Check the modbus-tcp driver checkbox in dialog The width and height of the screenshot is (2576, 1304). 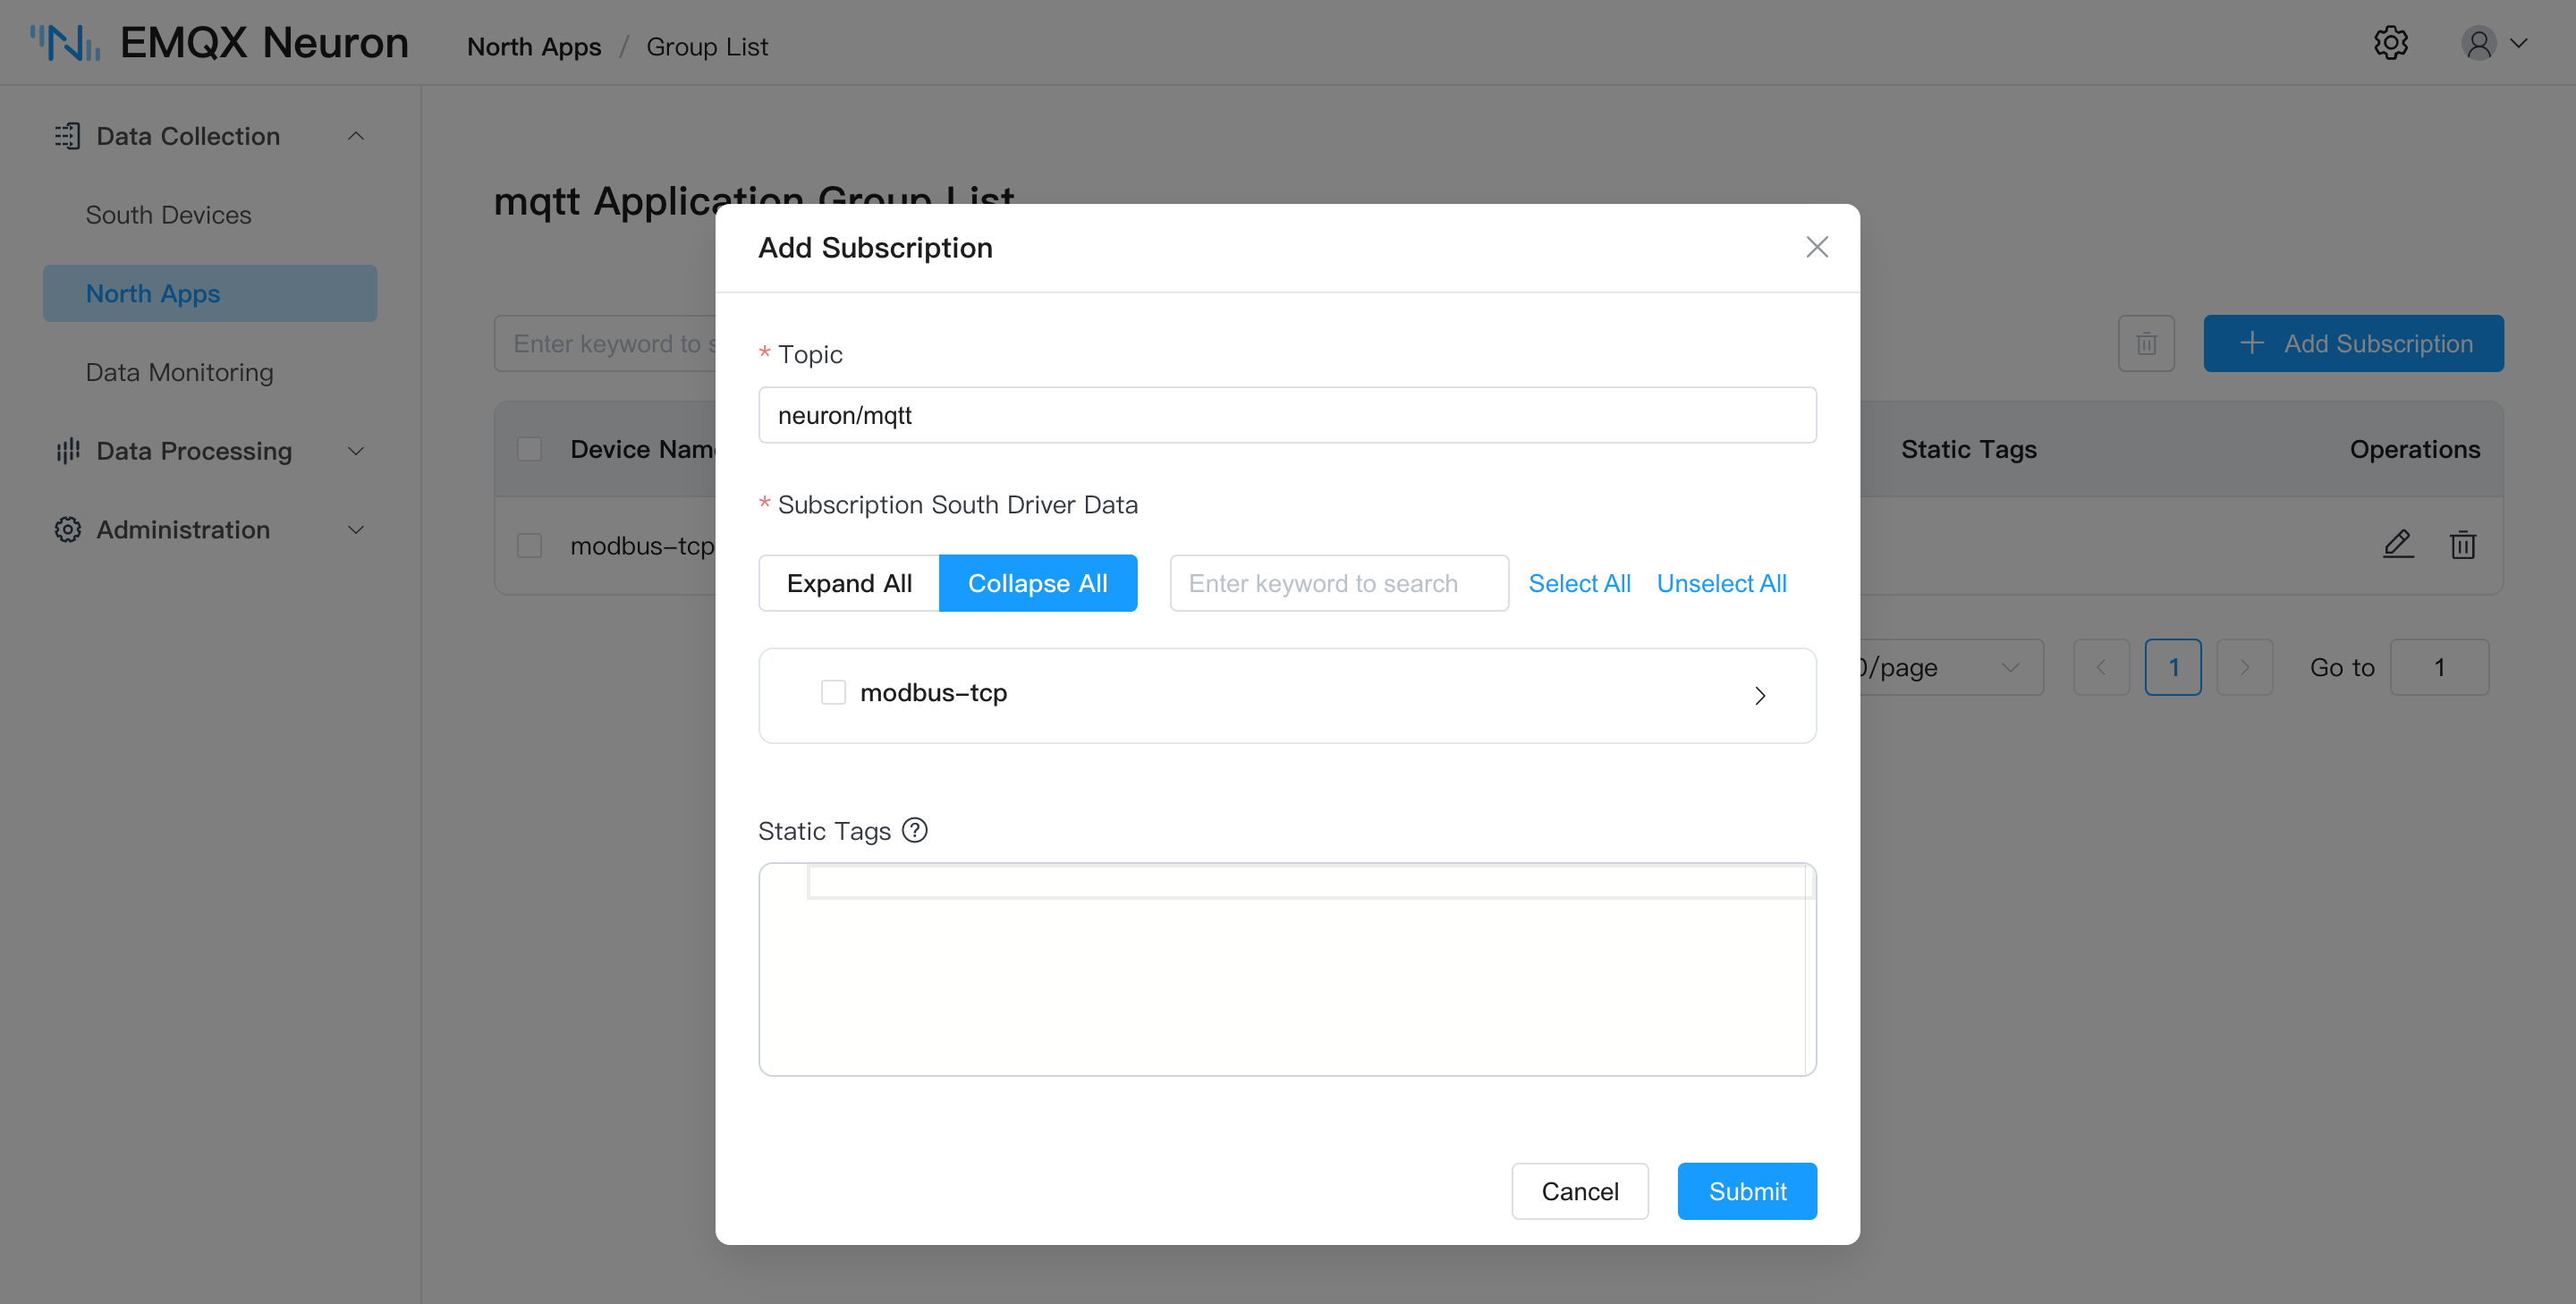pyautogui.click(x=833, y=692)
